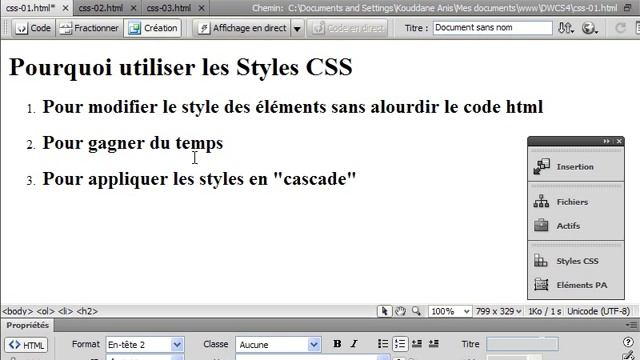This screenshot has height=360, width=640.
Task: Choose the Hand tool in status bar
Action: (400, 311)
